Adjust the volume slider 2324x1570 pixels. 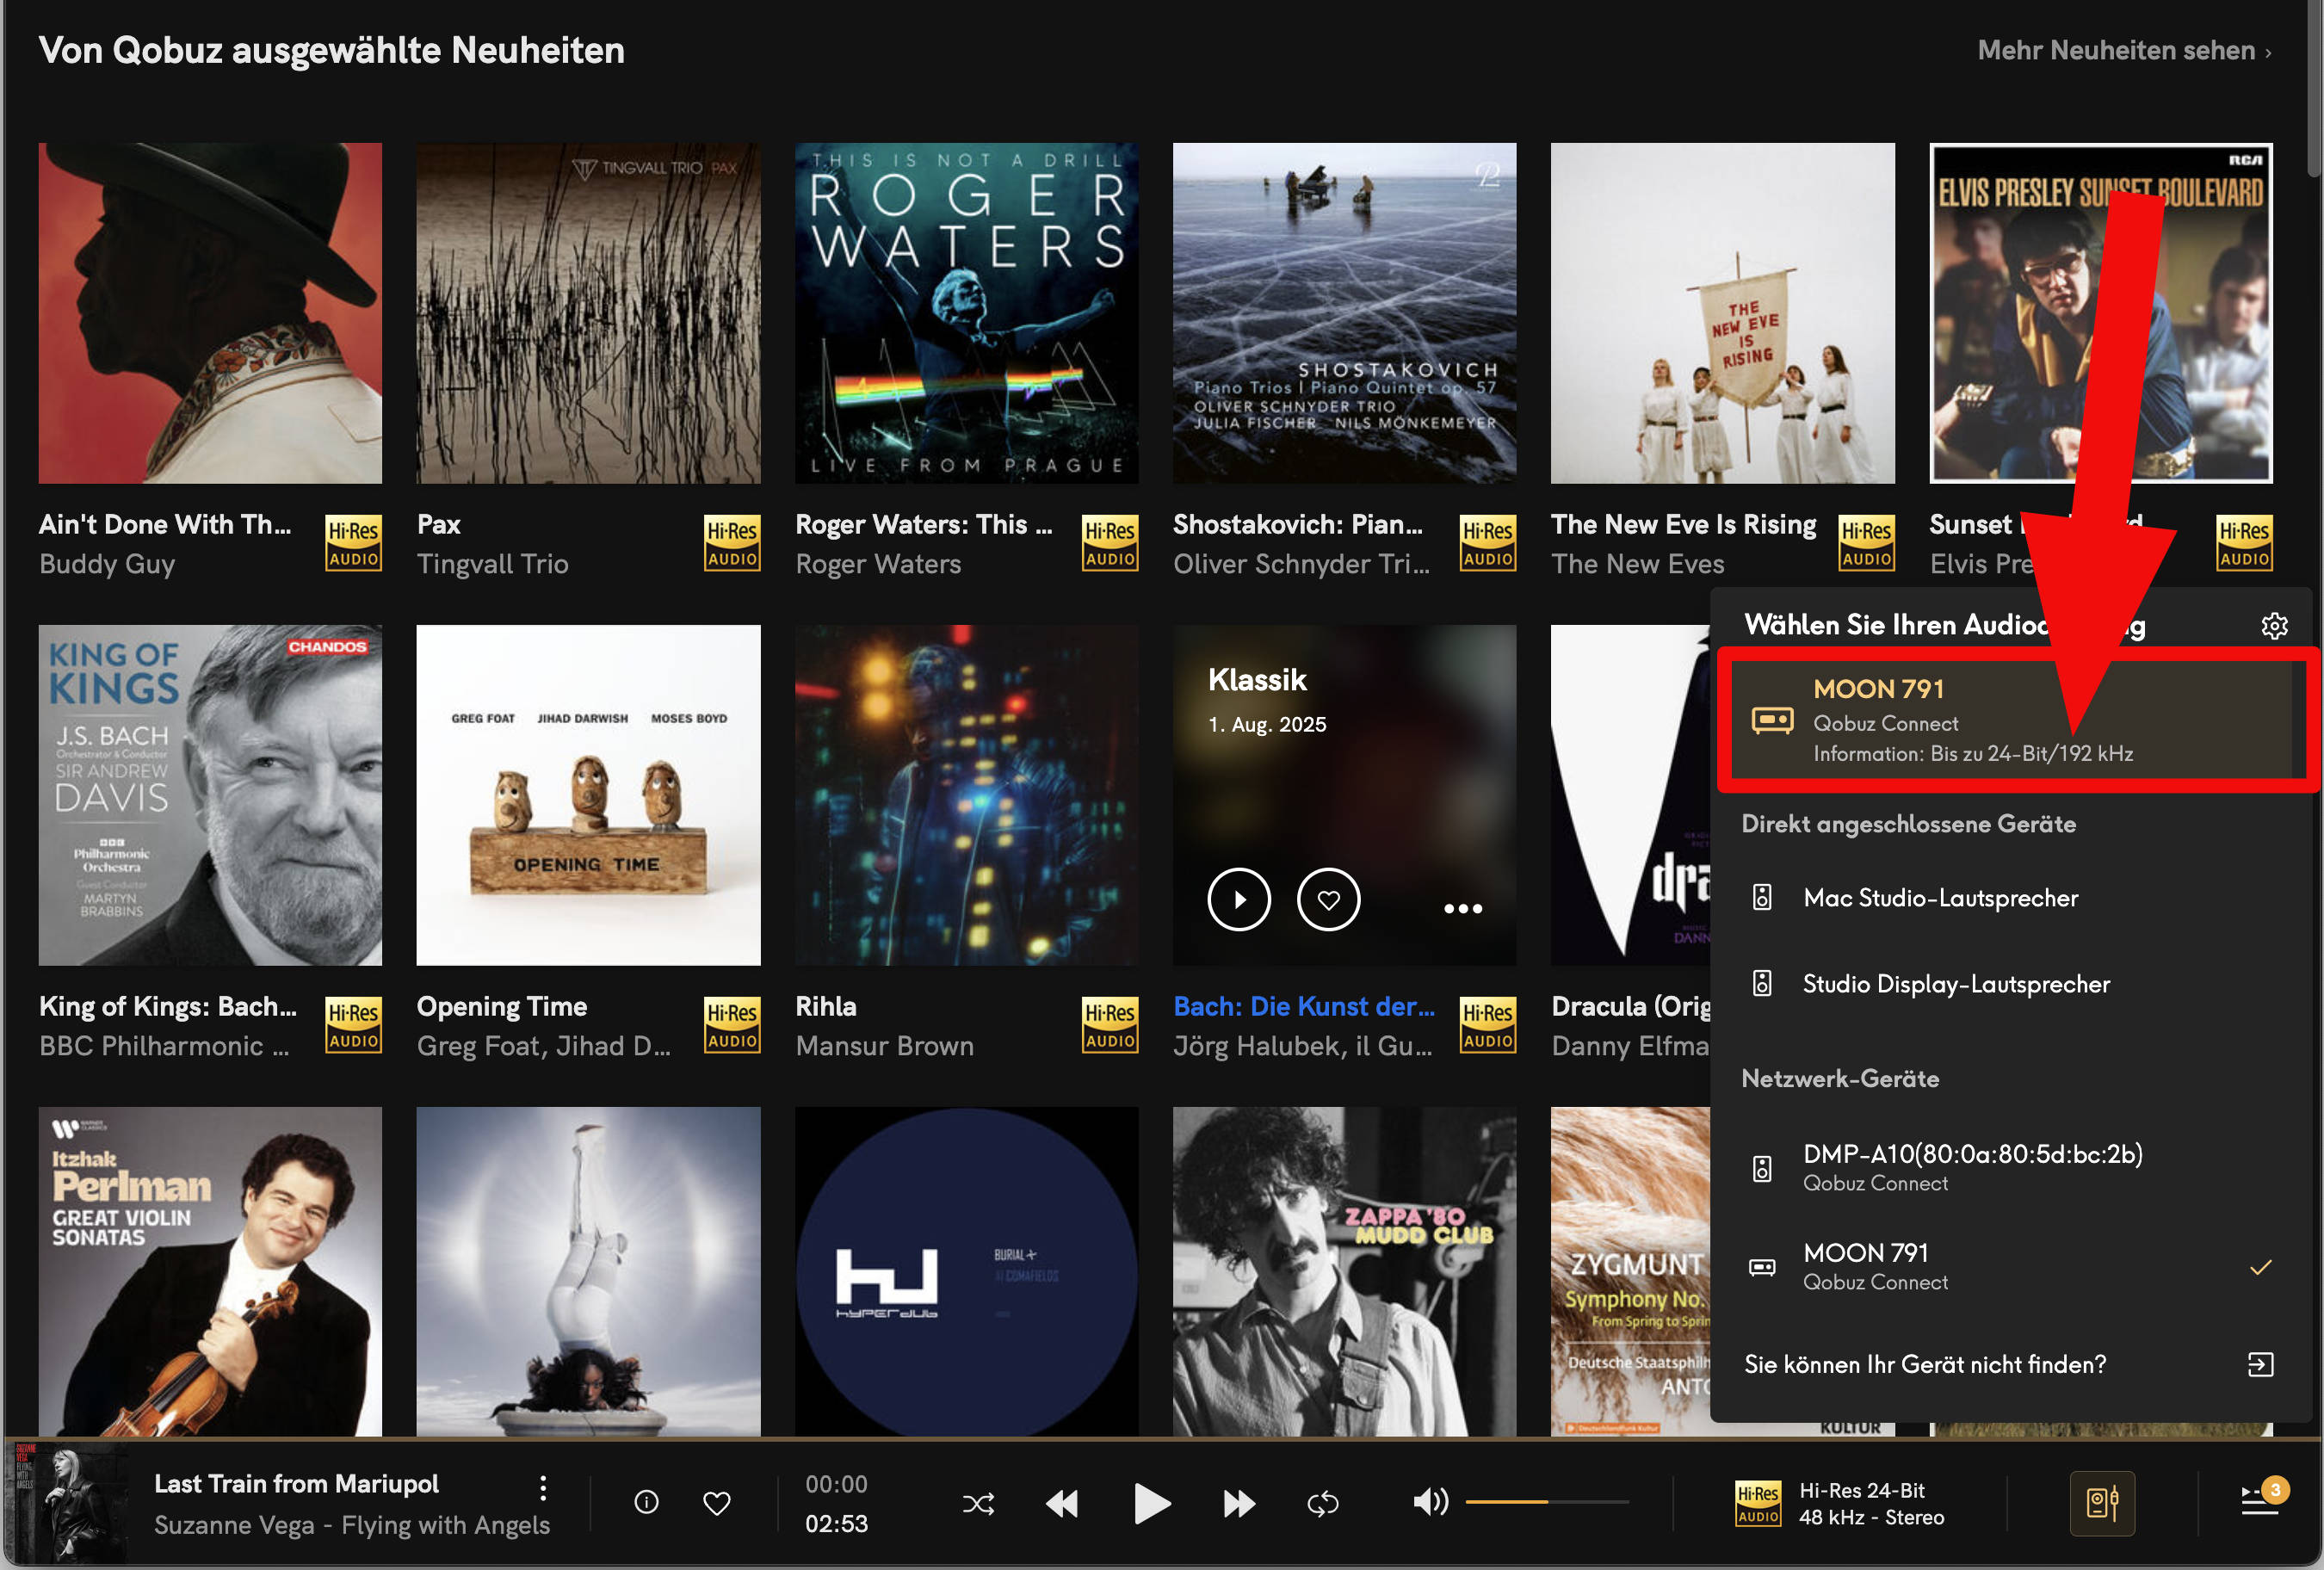tap(1546, 1502)
